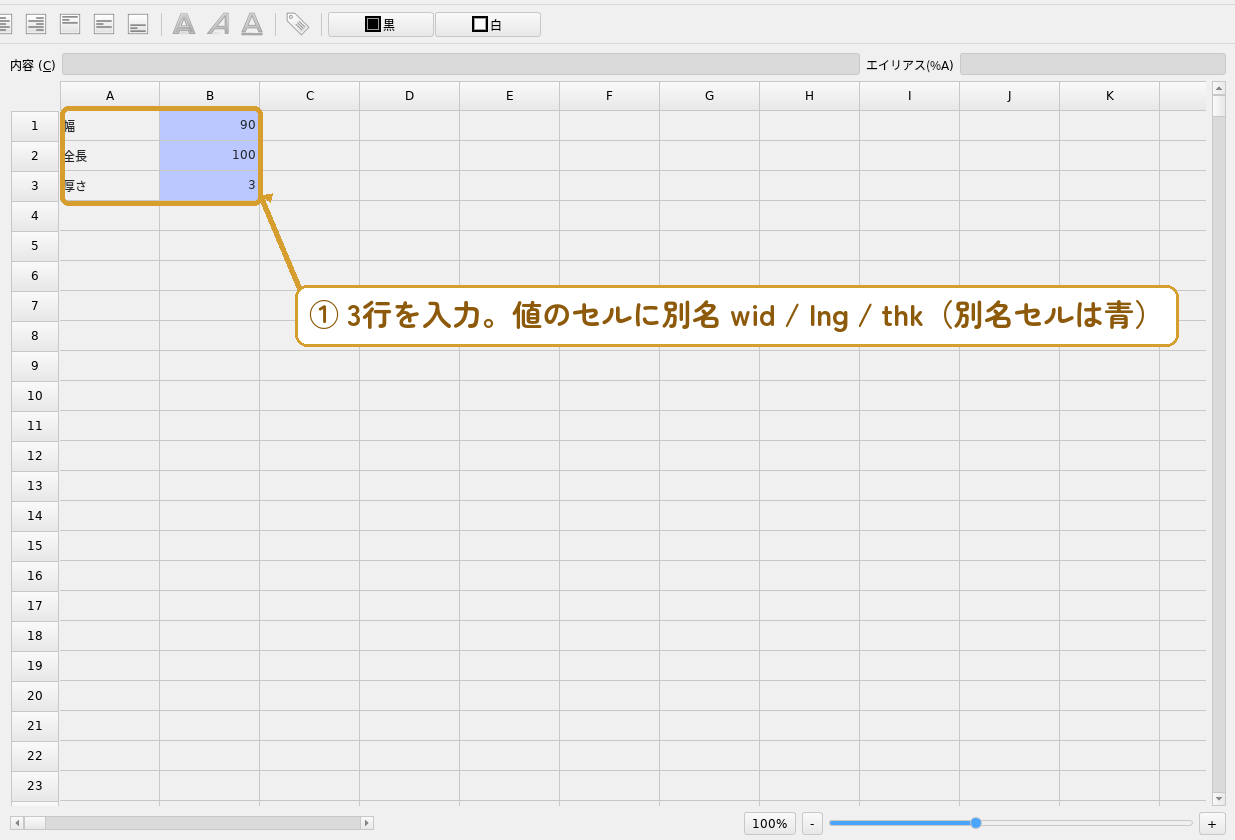Image resolution: width=1235 pixels, height=840 pixels.
Task: Select column D header
Action: click(x=410, y=96)
